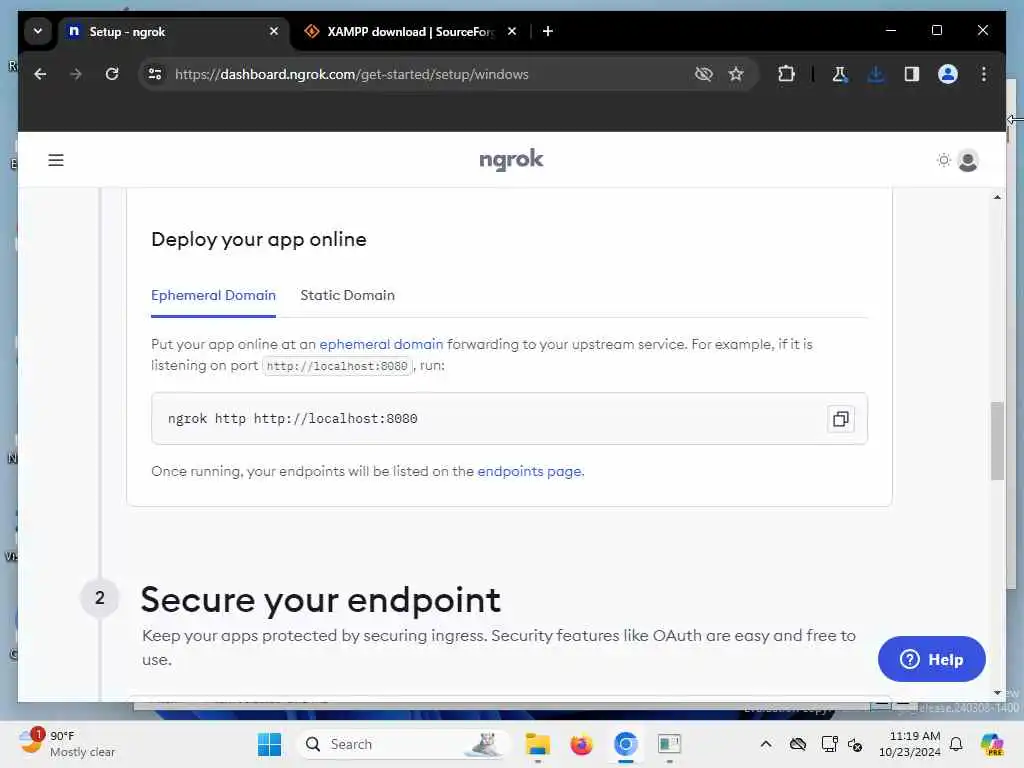Click the Copilot preview taskbar icon
The image size is (1024, 768).
point(992,744)
